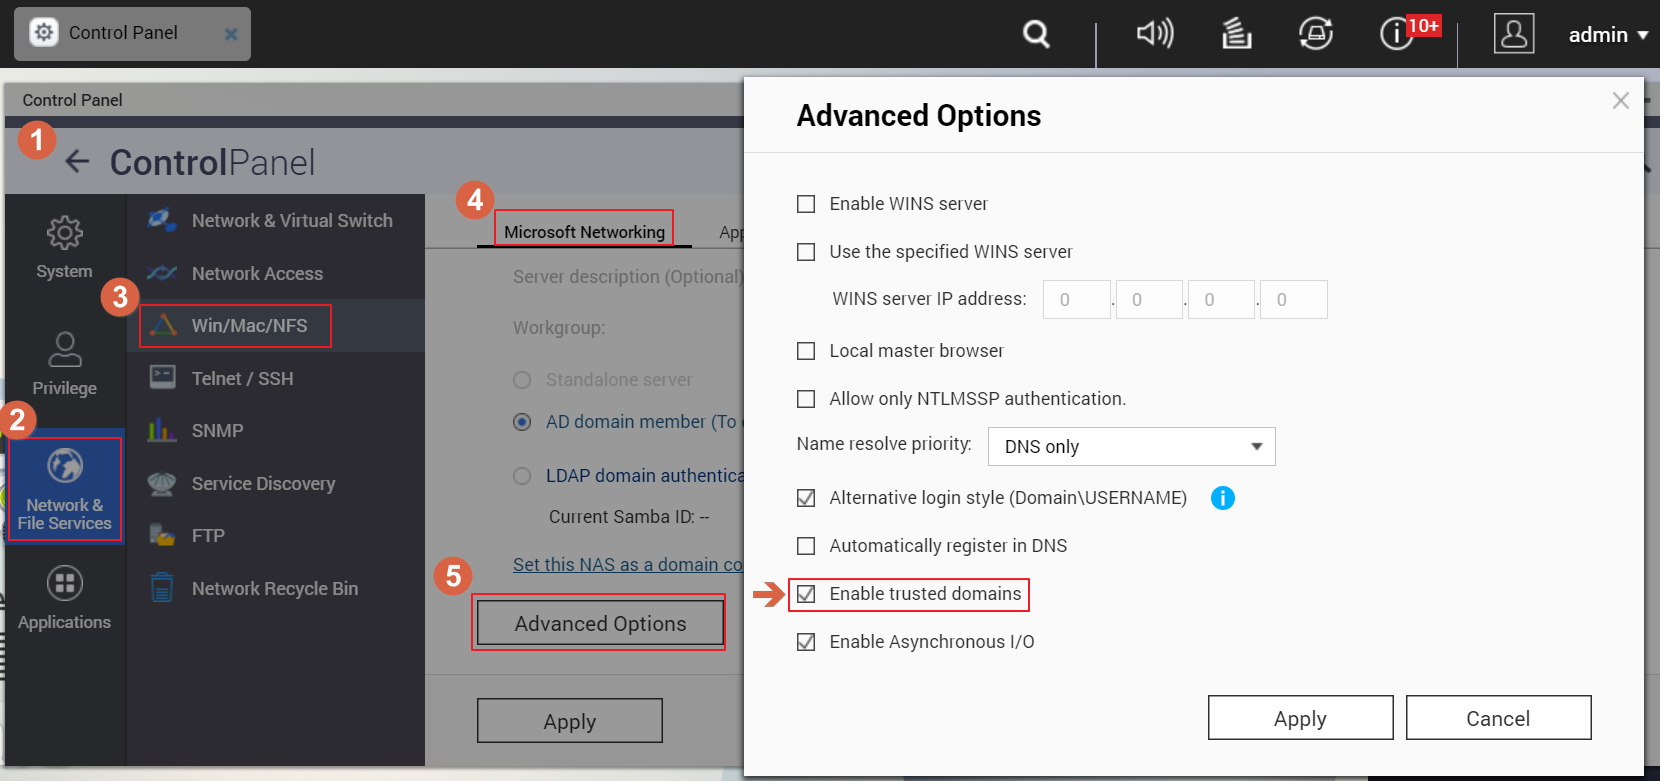The width and height of the screenshot is (1660, 781).
Task: Click the volume control icon
Action: click(x=1156, y=33)
